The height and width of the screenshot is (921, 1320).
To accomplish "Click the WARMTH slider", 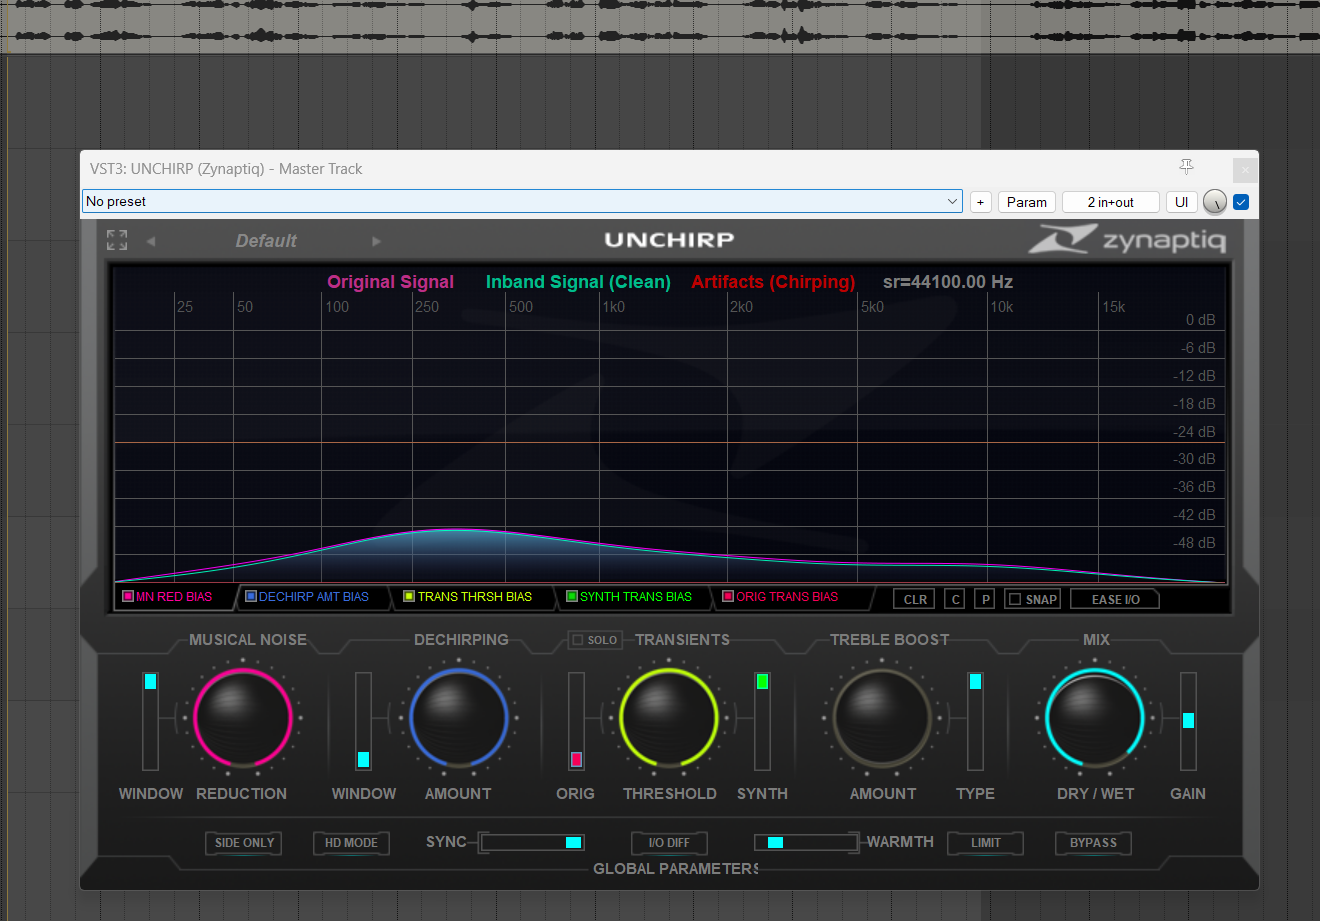I will coord(806,842).
